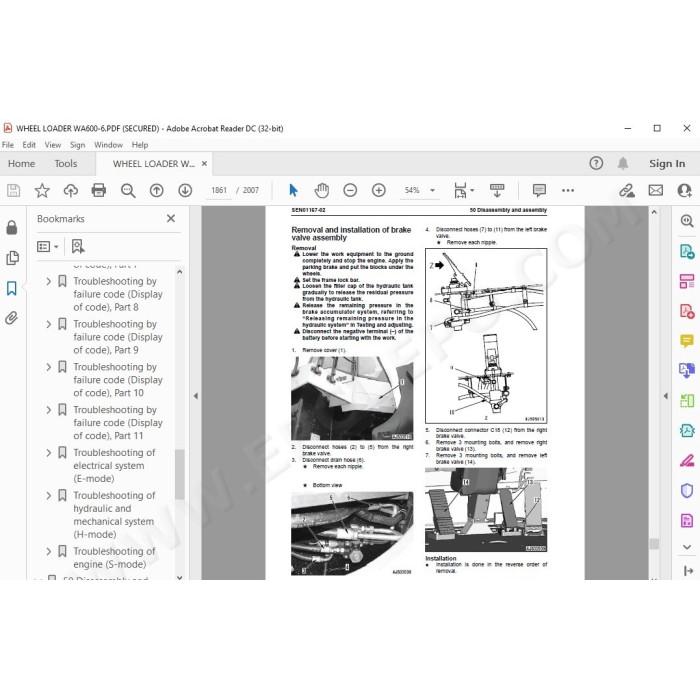
Task: Open the Help menu
Action: pyautogui.click(x=140, y=145)
